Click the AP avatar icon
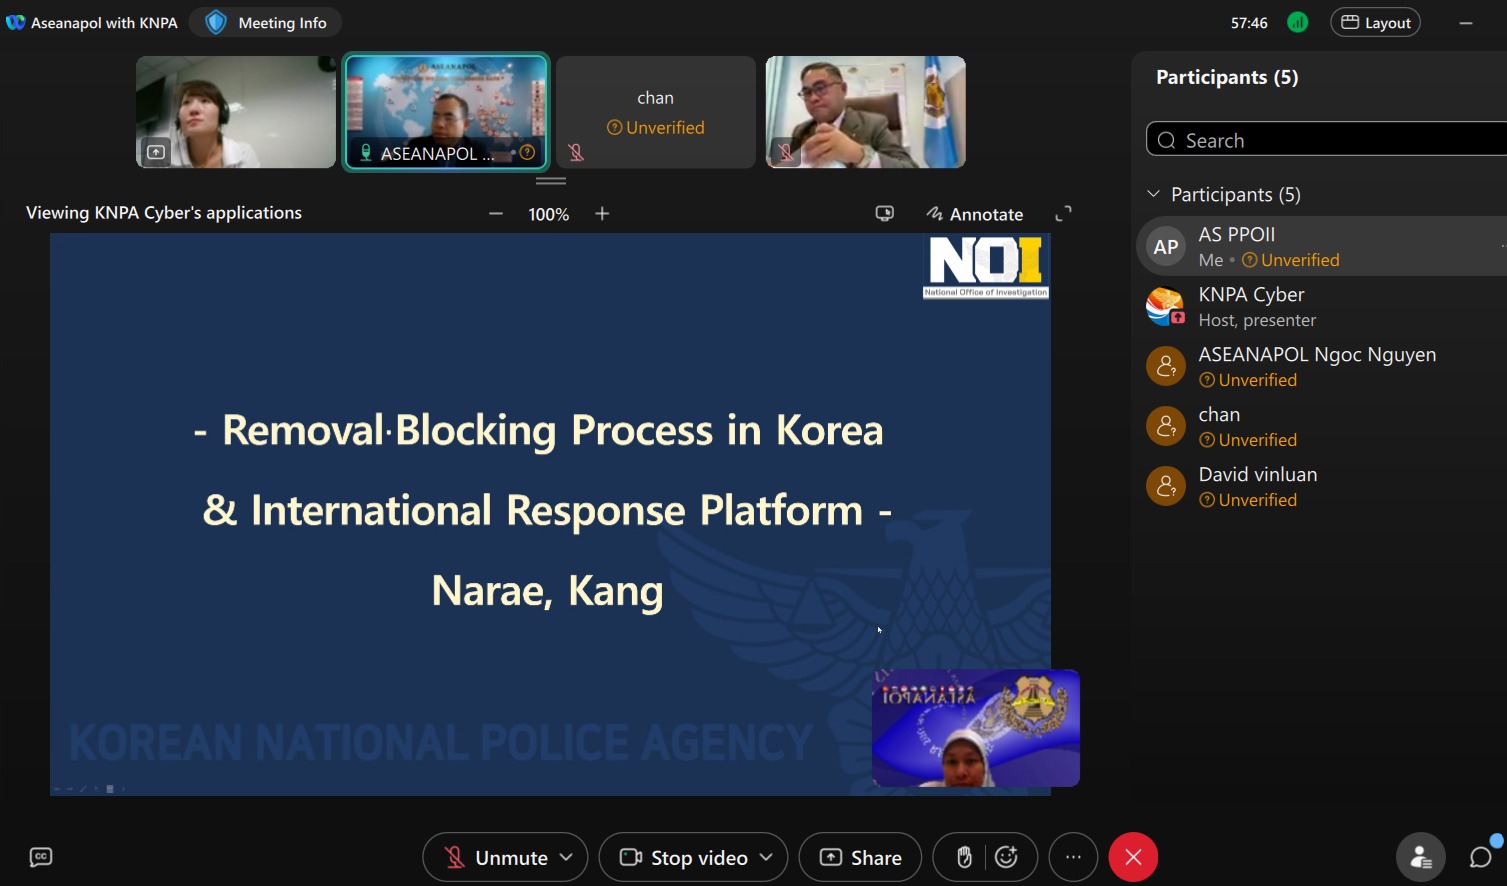Screen dimensions: 1507x886 click(1166, 247)
